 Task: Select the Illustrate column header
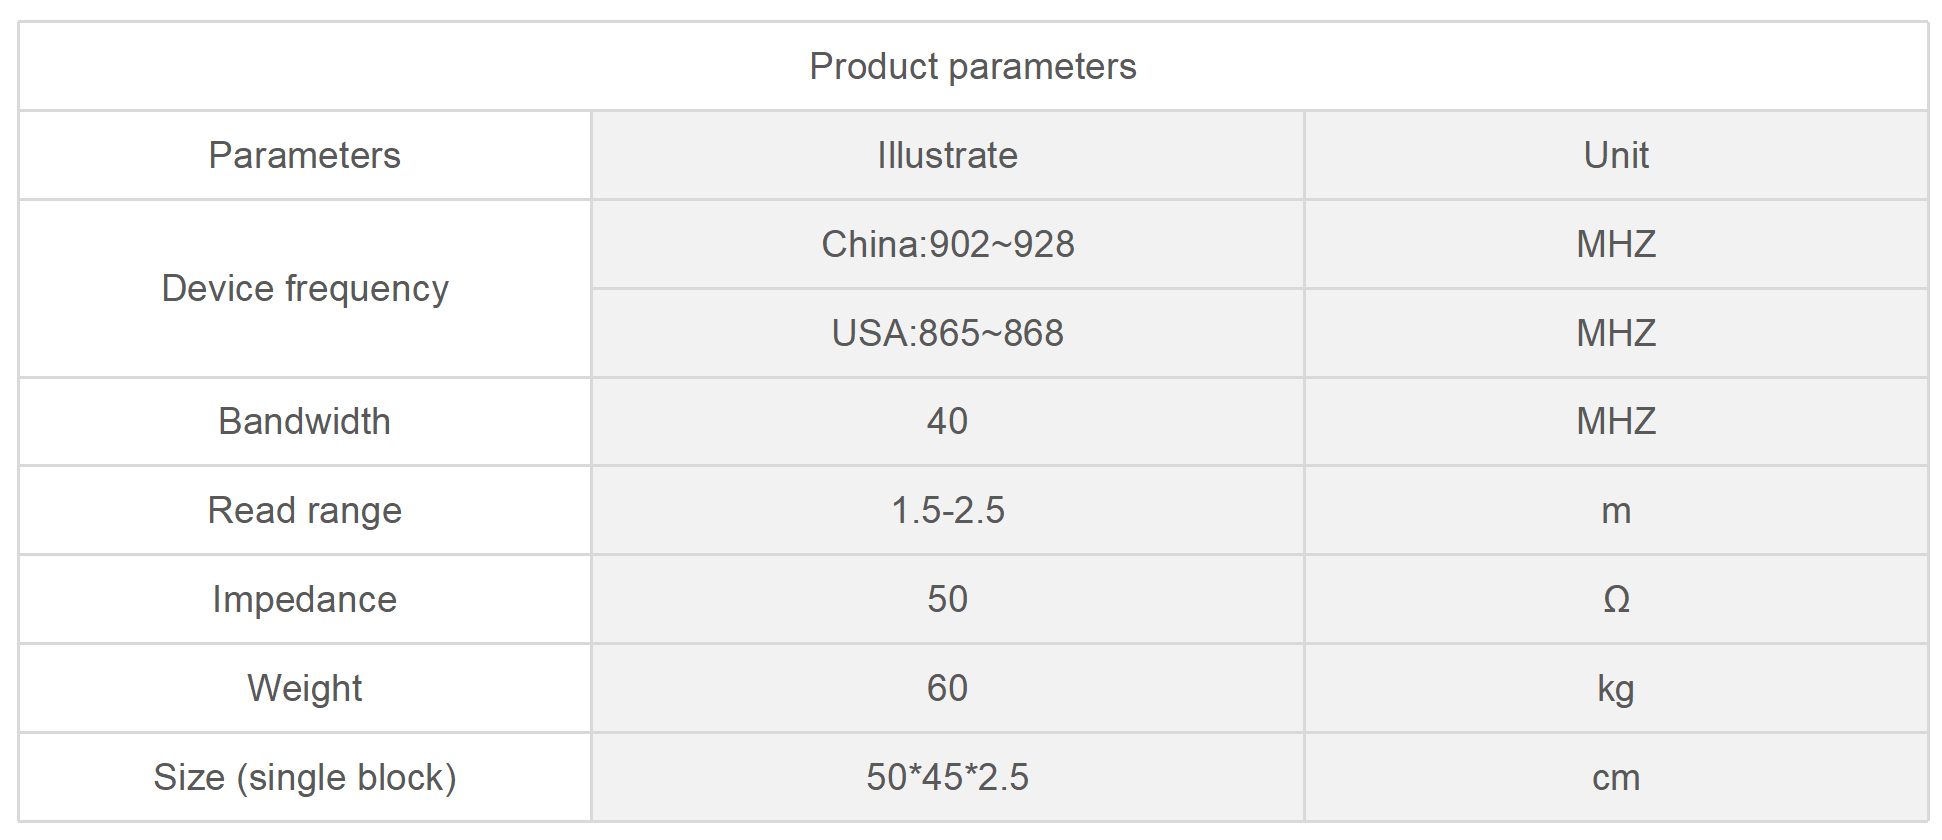[947, 155]
